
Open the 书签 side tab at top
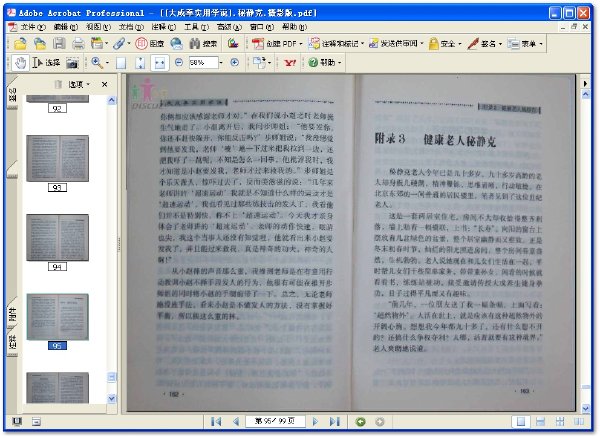tap(13, 95)
